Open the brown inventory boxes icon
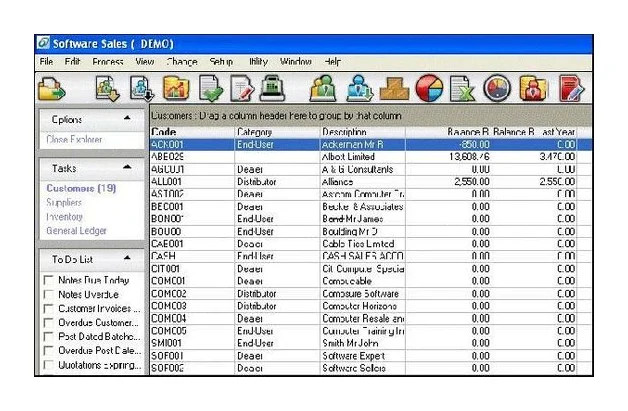 (x=394, y=89)
